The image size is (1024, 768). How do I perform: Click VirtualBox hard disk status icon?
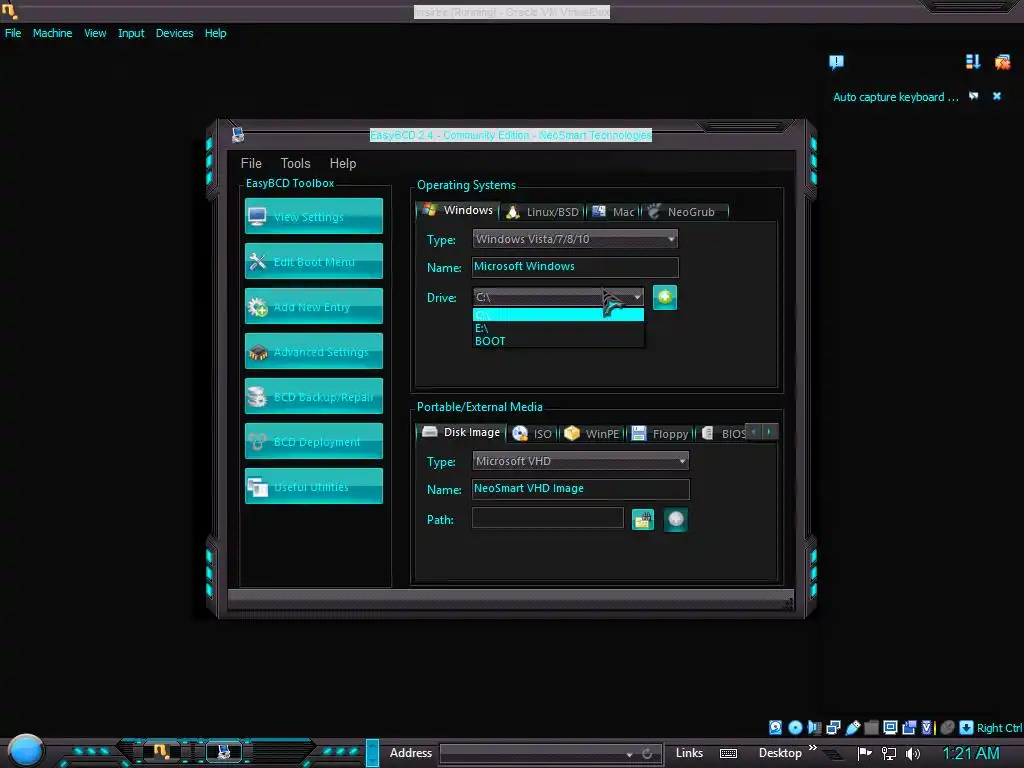775,728
